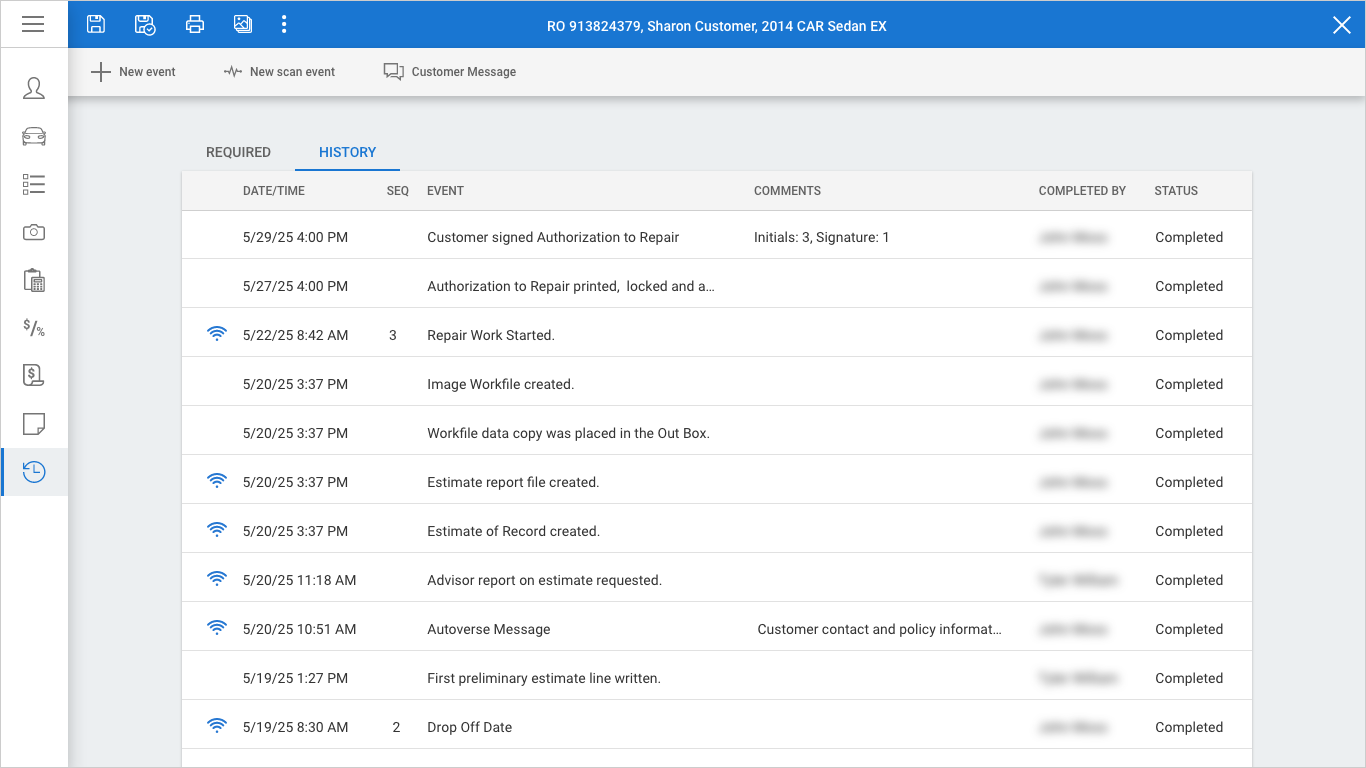Open the dollar percent rates icon

click(x=34, y=328)
